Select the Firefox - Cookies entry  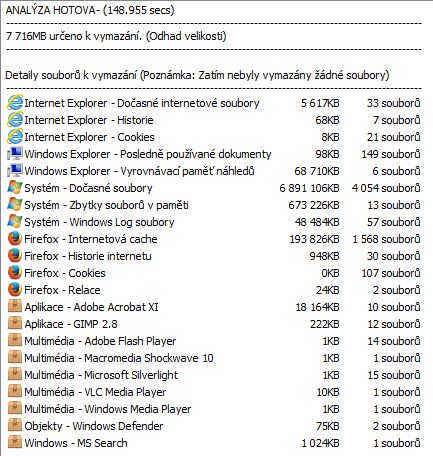click(214, 273)
